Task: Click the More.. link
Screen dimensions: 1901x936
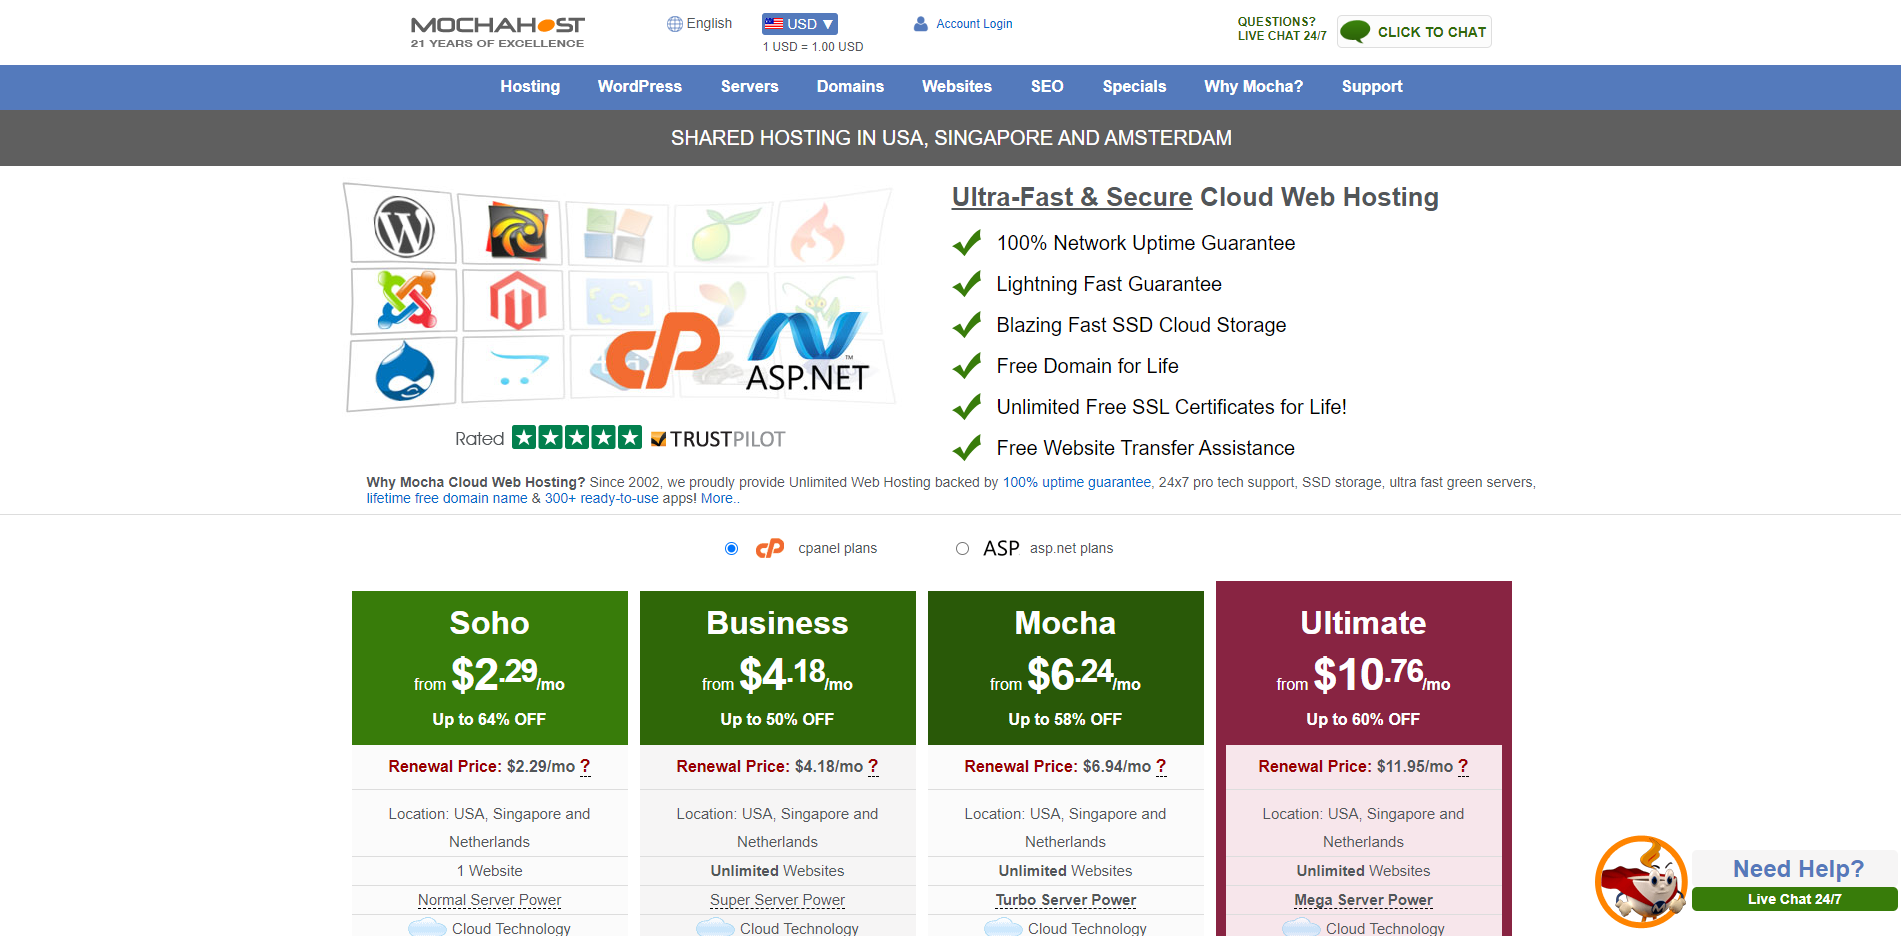Action: 720,498
